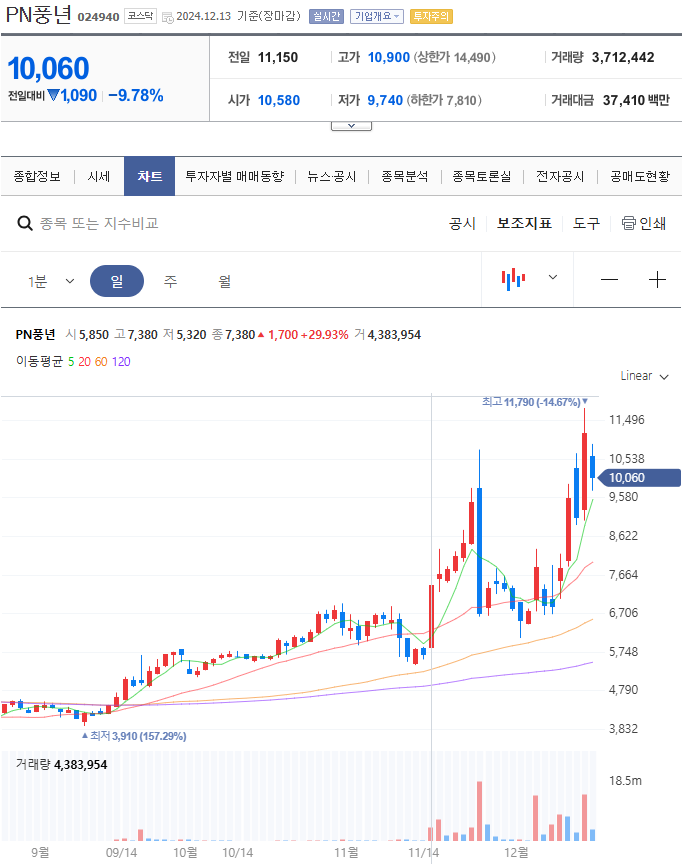Click the 공시 chart option
This screenshot has width=682, height=864.
click(x=462, y=223)
